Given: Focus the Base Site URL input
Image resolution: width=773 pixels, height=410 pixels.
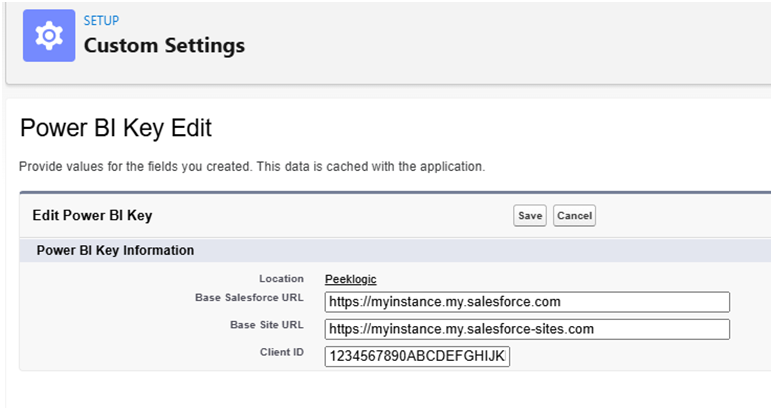Looking at the screenshot, I should [x=527, y=329].
